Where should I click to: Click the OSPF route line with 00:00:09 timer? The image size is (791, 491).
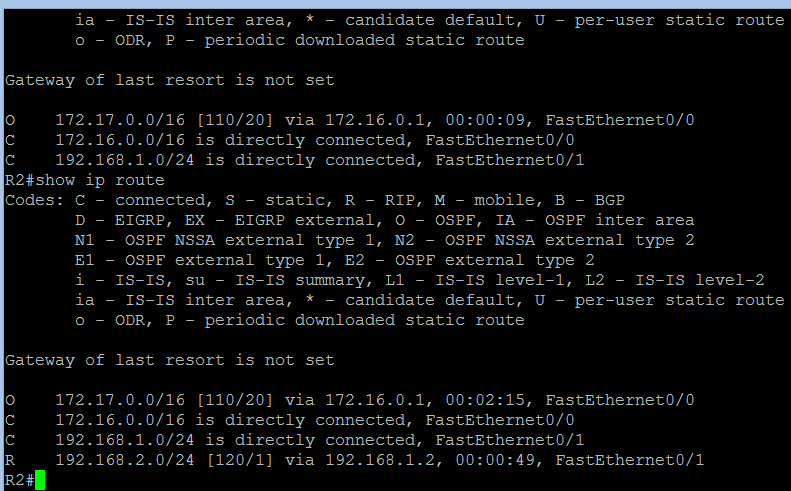350,120
